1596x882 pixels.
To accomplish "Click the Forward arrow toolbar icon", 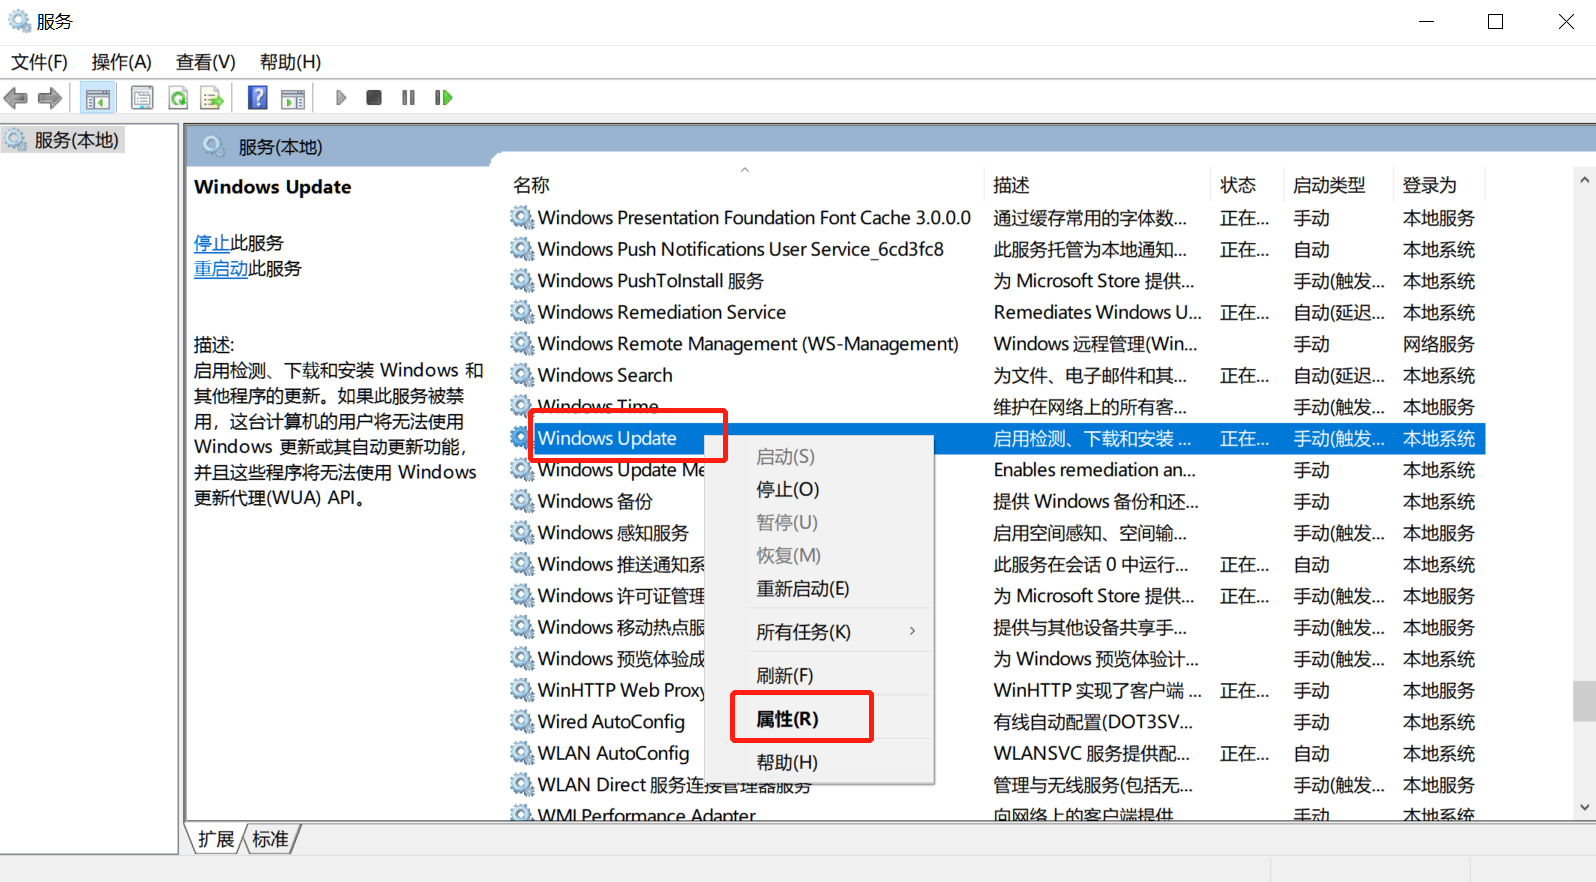I will pyautogui.click(x=50, y=98).
